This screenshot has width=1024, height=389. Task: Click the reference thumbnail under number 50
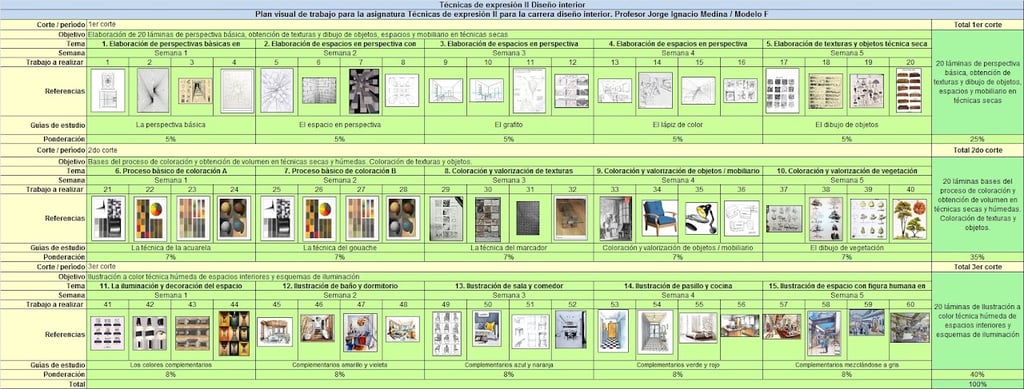point(487,328)
